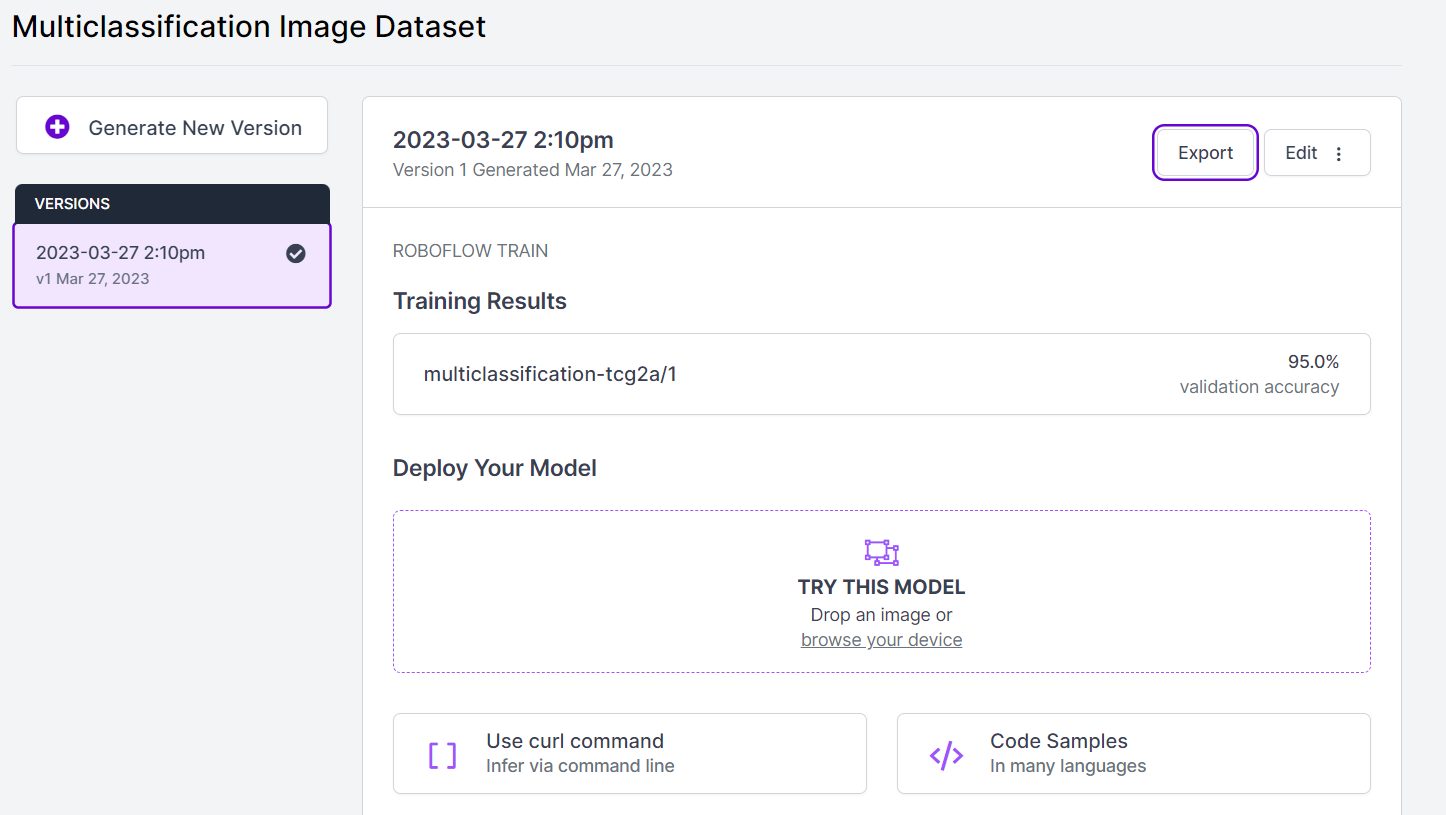Click the checkmark icon on version v1

click(x=296, y=254)
